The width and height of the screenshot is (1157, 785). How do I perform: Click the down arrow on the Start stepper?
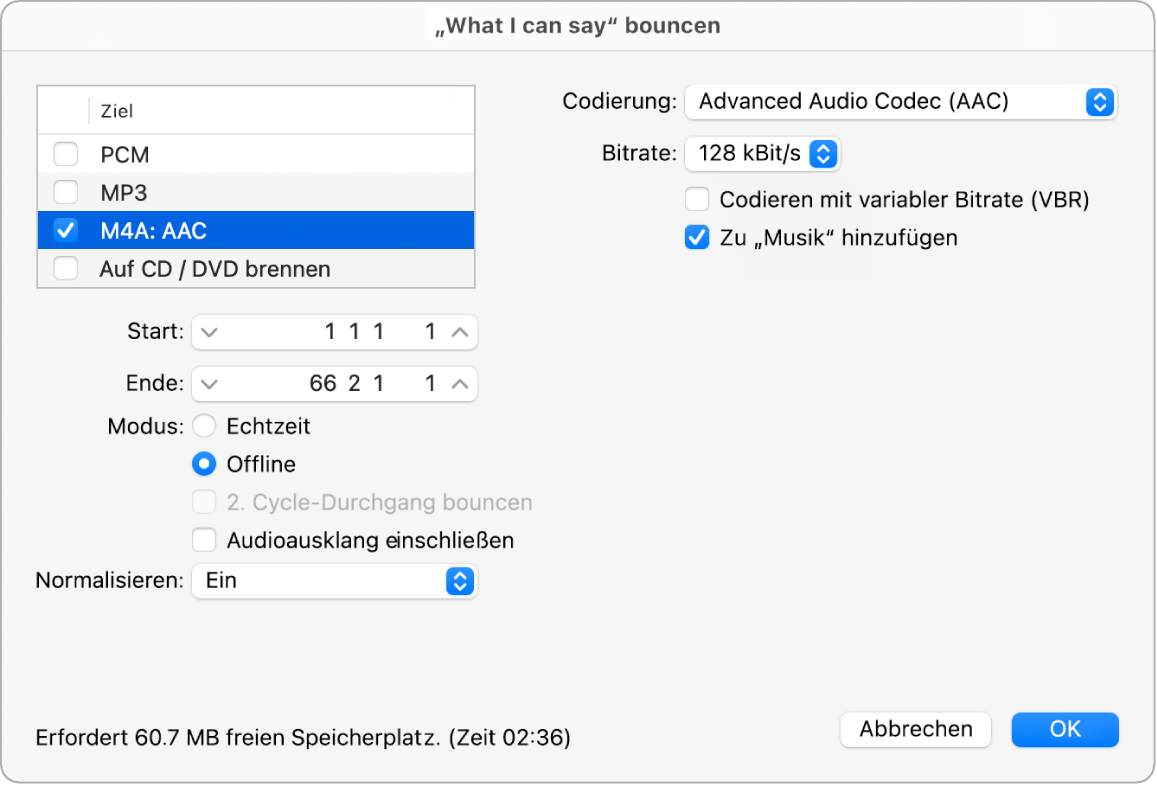click(x=208, y=332)
